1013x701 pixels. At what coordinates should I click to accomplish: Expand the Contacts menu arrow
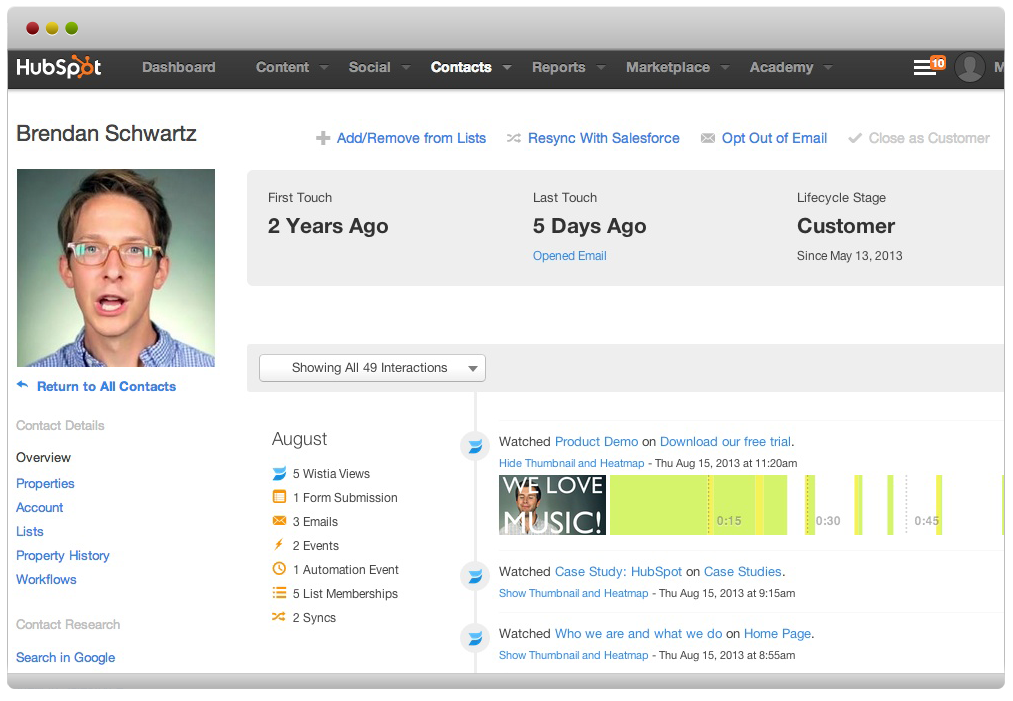point(507,67)
